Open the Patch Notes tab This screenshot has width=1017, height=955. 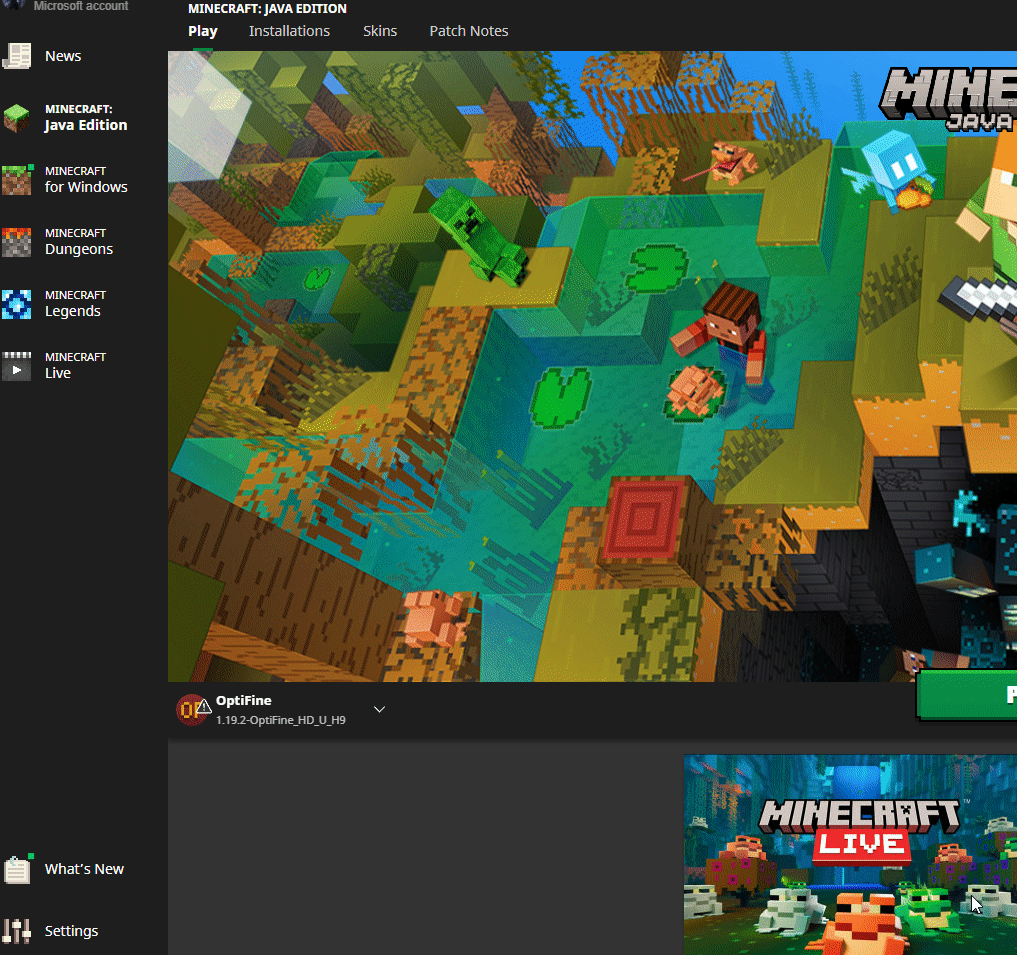click(x=469, y=31)
